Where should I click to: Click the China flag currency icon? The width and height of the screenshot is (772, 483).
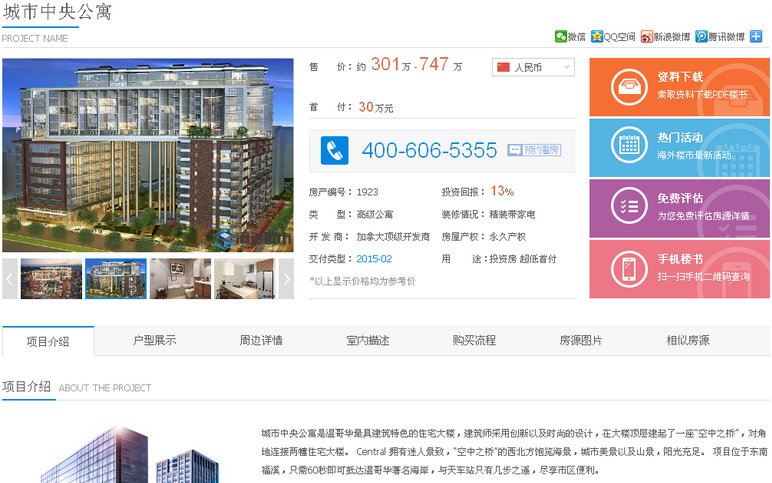(503, 67)
